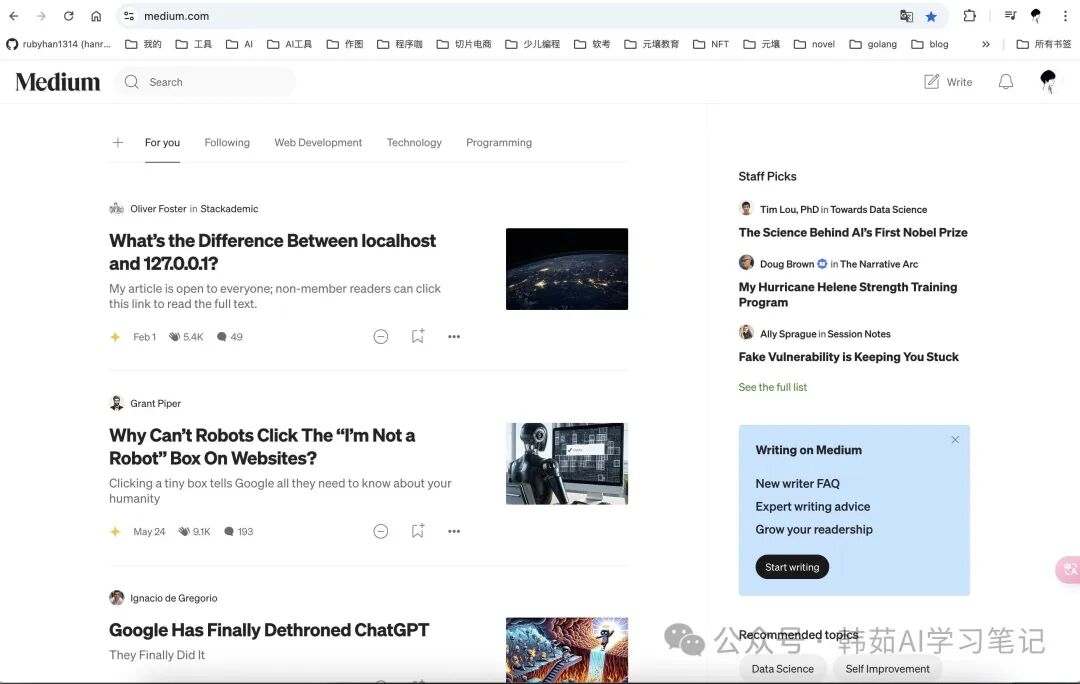Open the localhost and 127.0.0.1 article
This screenshot has width=1080, height=684.
273,252
